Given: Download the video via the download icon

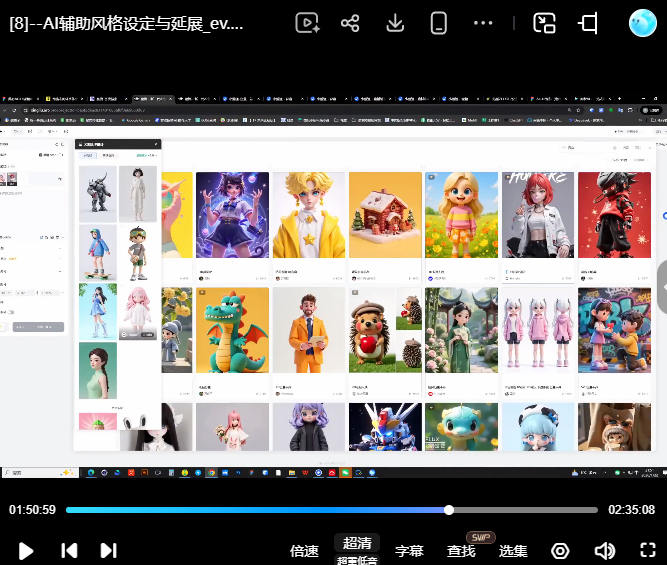Looking at the screenshot, I should pyautogui.click(x=395, y=23).
